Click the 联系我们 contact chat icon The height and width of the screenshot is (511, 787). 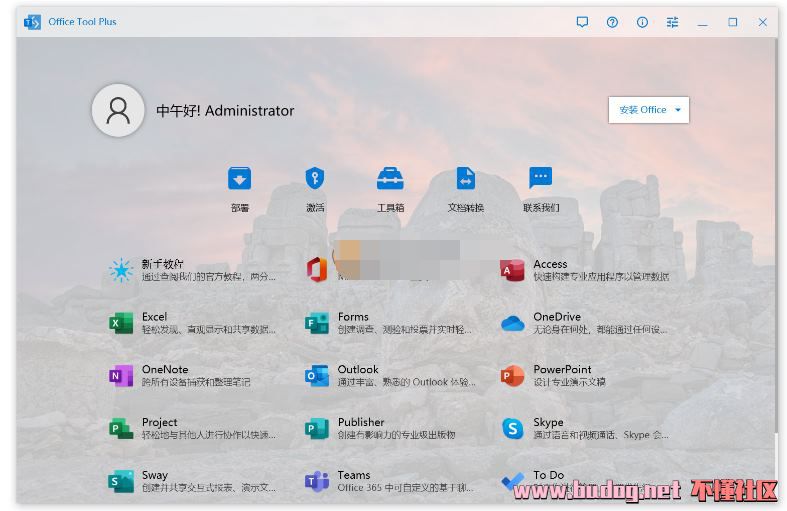pos(540,179)
